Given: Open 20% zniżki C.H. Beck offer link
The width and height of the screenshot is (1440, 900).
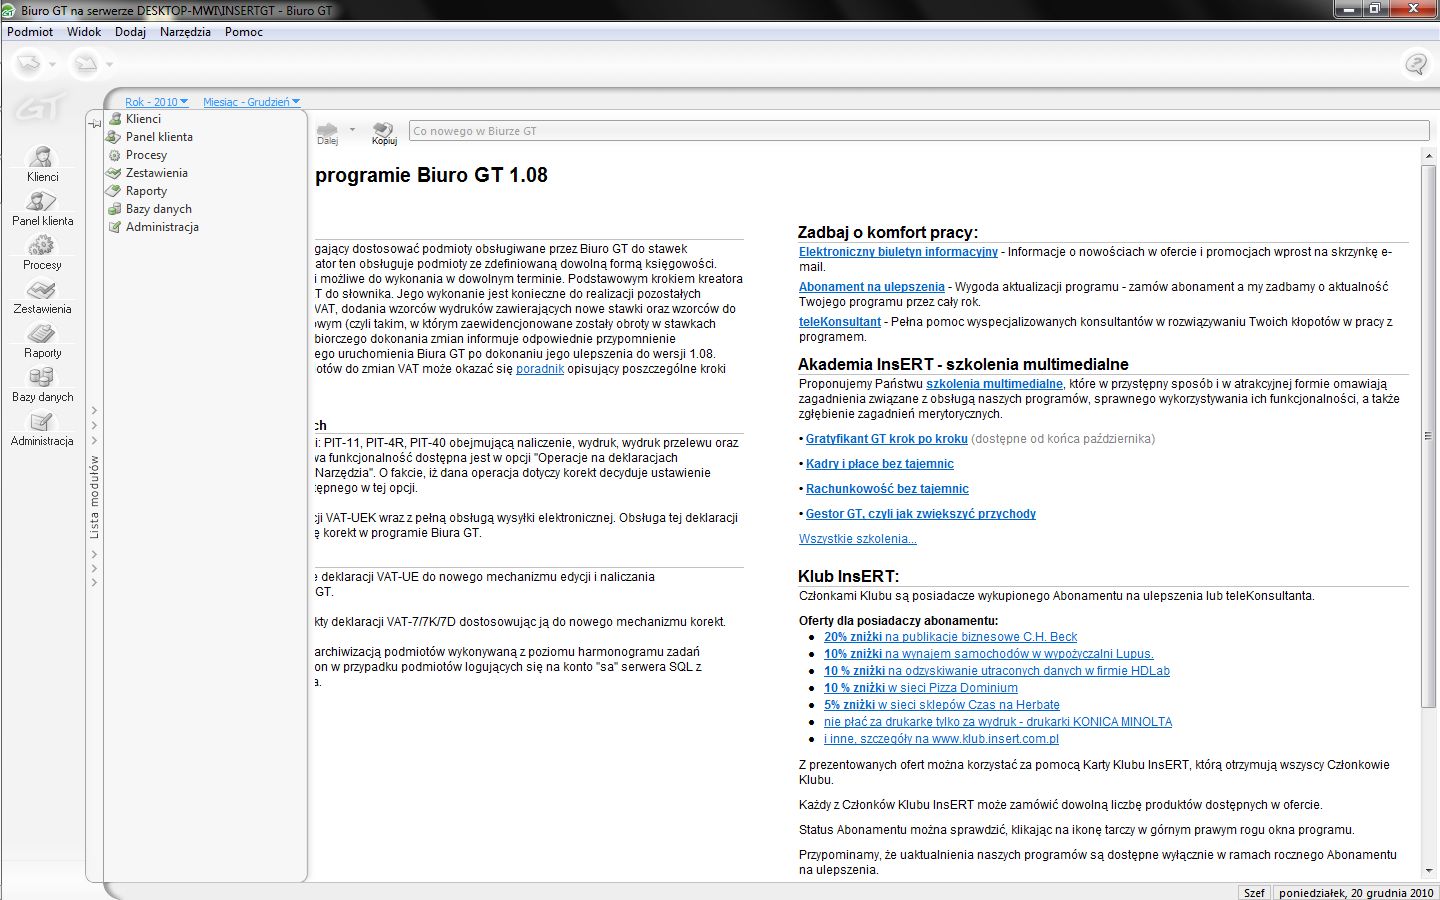Looking at the screenshot, I should 950,637.
